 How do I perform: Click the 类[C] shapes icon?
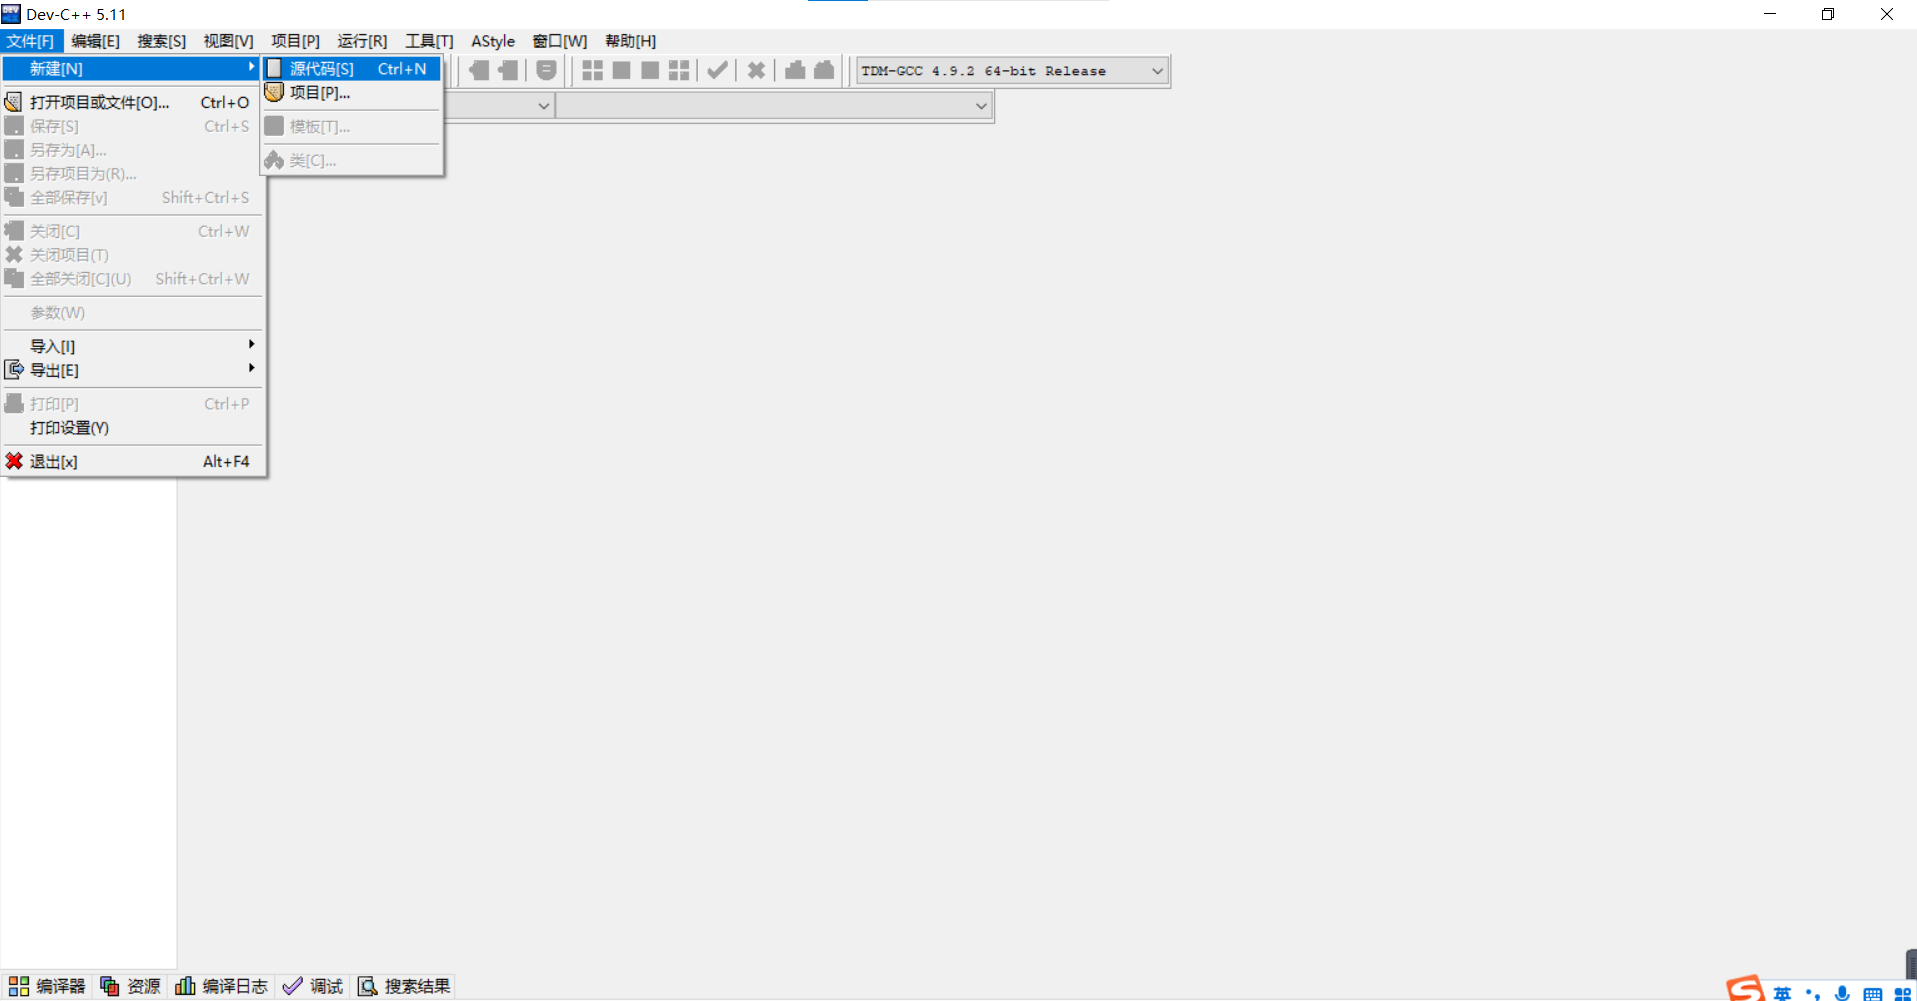(274, 160)
